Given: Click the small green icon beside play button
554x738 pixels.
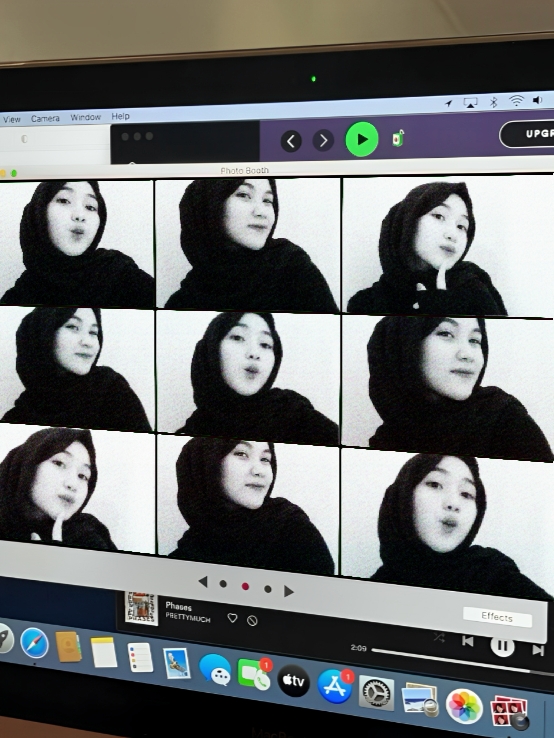Looking at the screenshot, I should (x=398, y=138).
